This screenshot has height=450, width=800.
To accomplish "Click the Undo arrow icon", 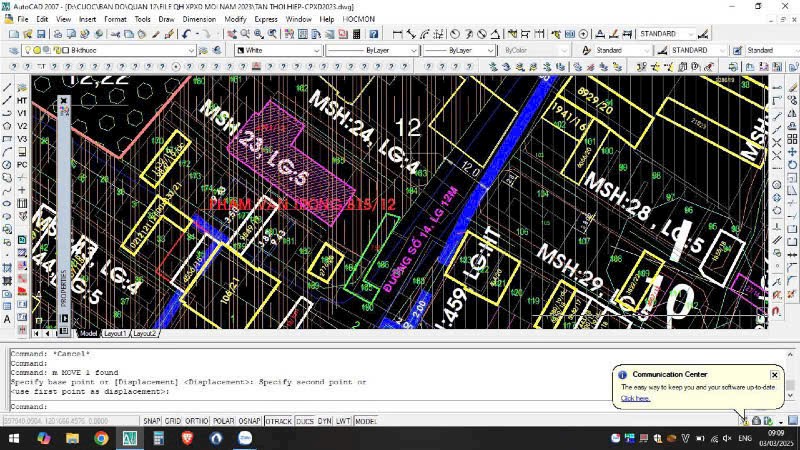I will tap(186, 34).
